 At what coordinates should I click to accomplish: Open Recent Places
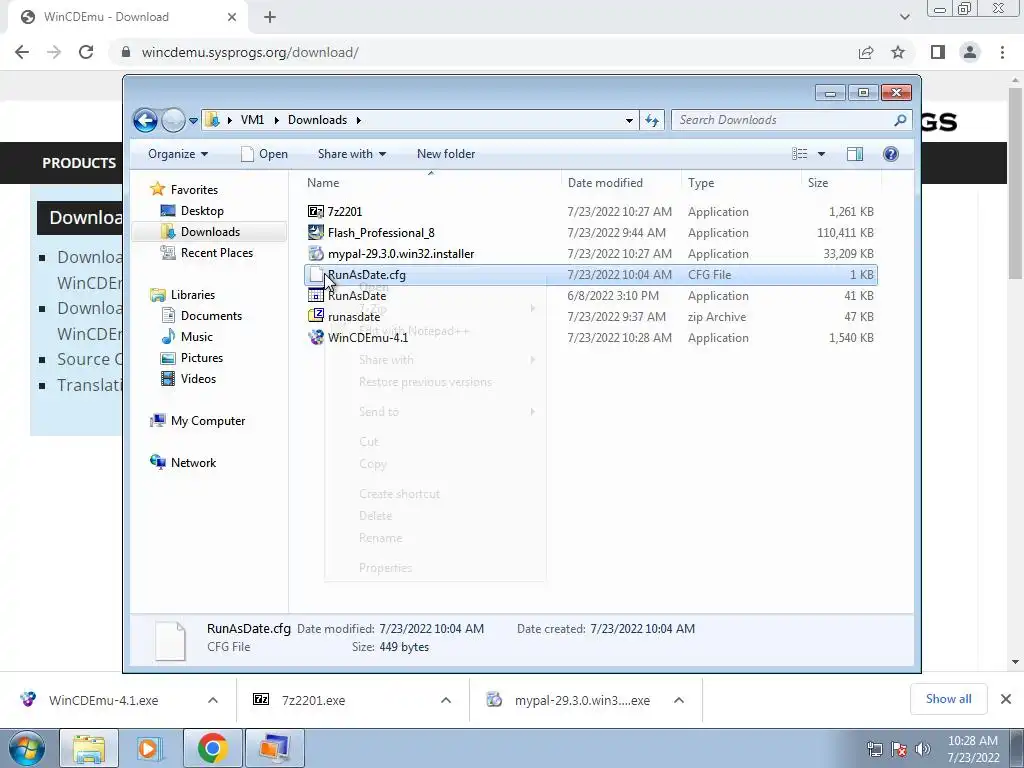pos(216,253)
